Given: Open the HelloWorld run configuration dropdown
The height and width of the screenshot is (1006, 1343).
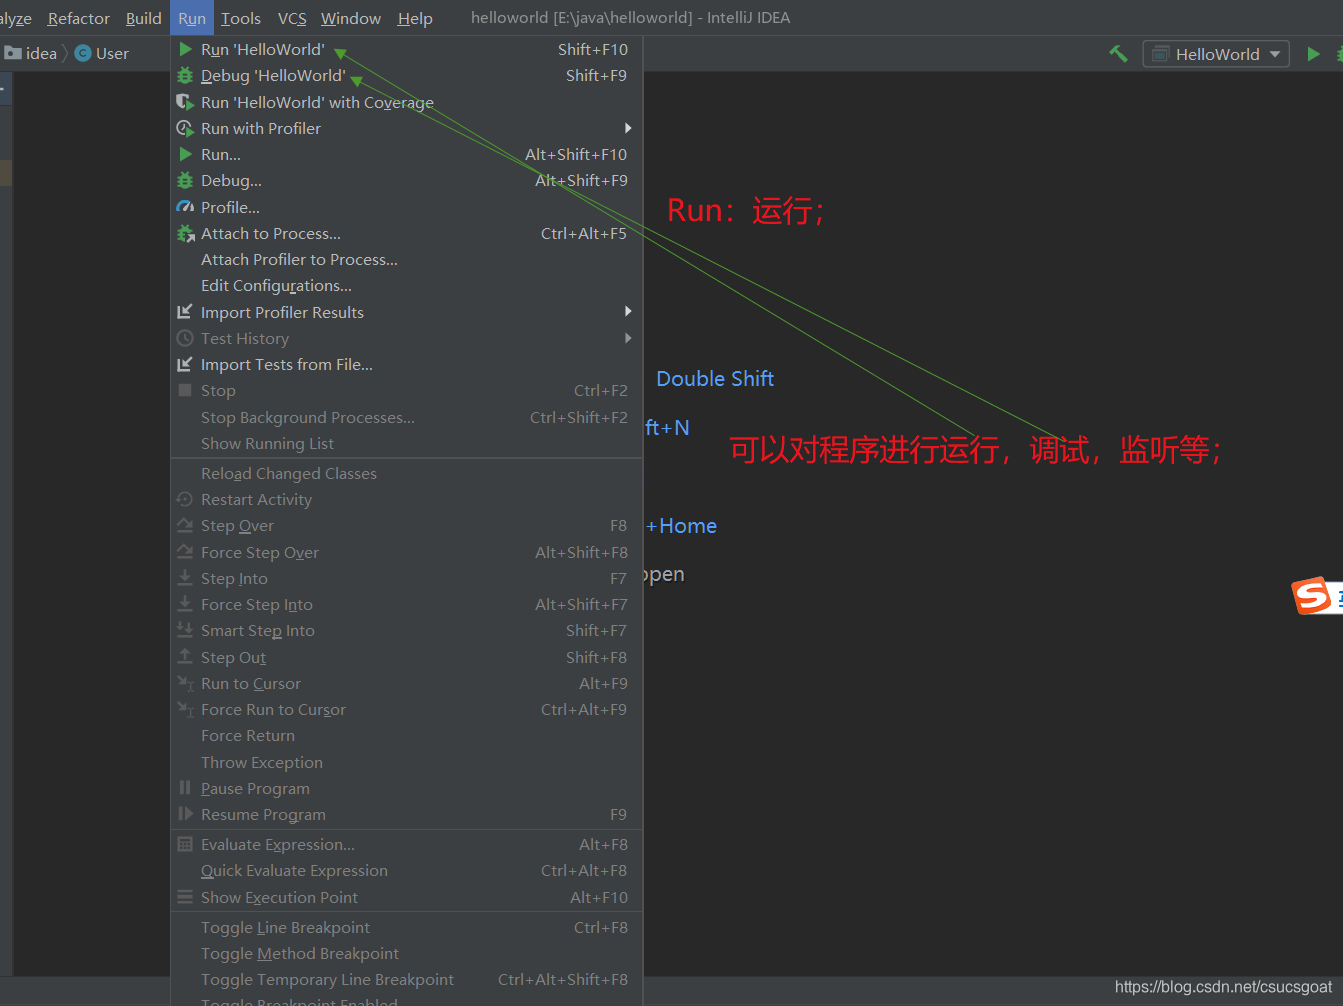Looking at the screenshot, I should tap(1216, 54).
